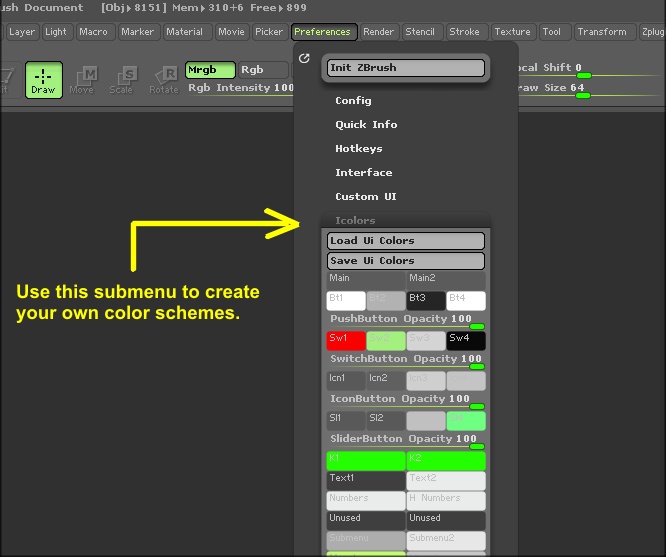
Task: Pick the red Sw1 swatch
Action: click(346, 341)
